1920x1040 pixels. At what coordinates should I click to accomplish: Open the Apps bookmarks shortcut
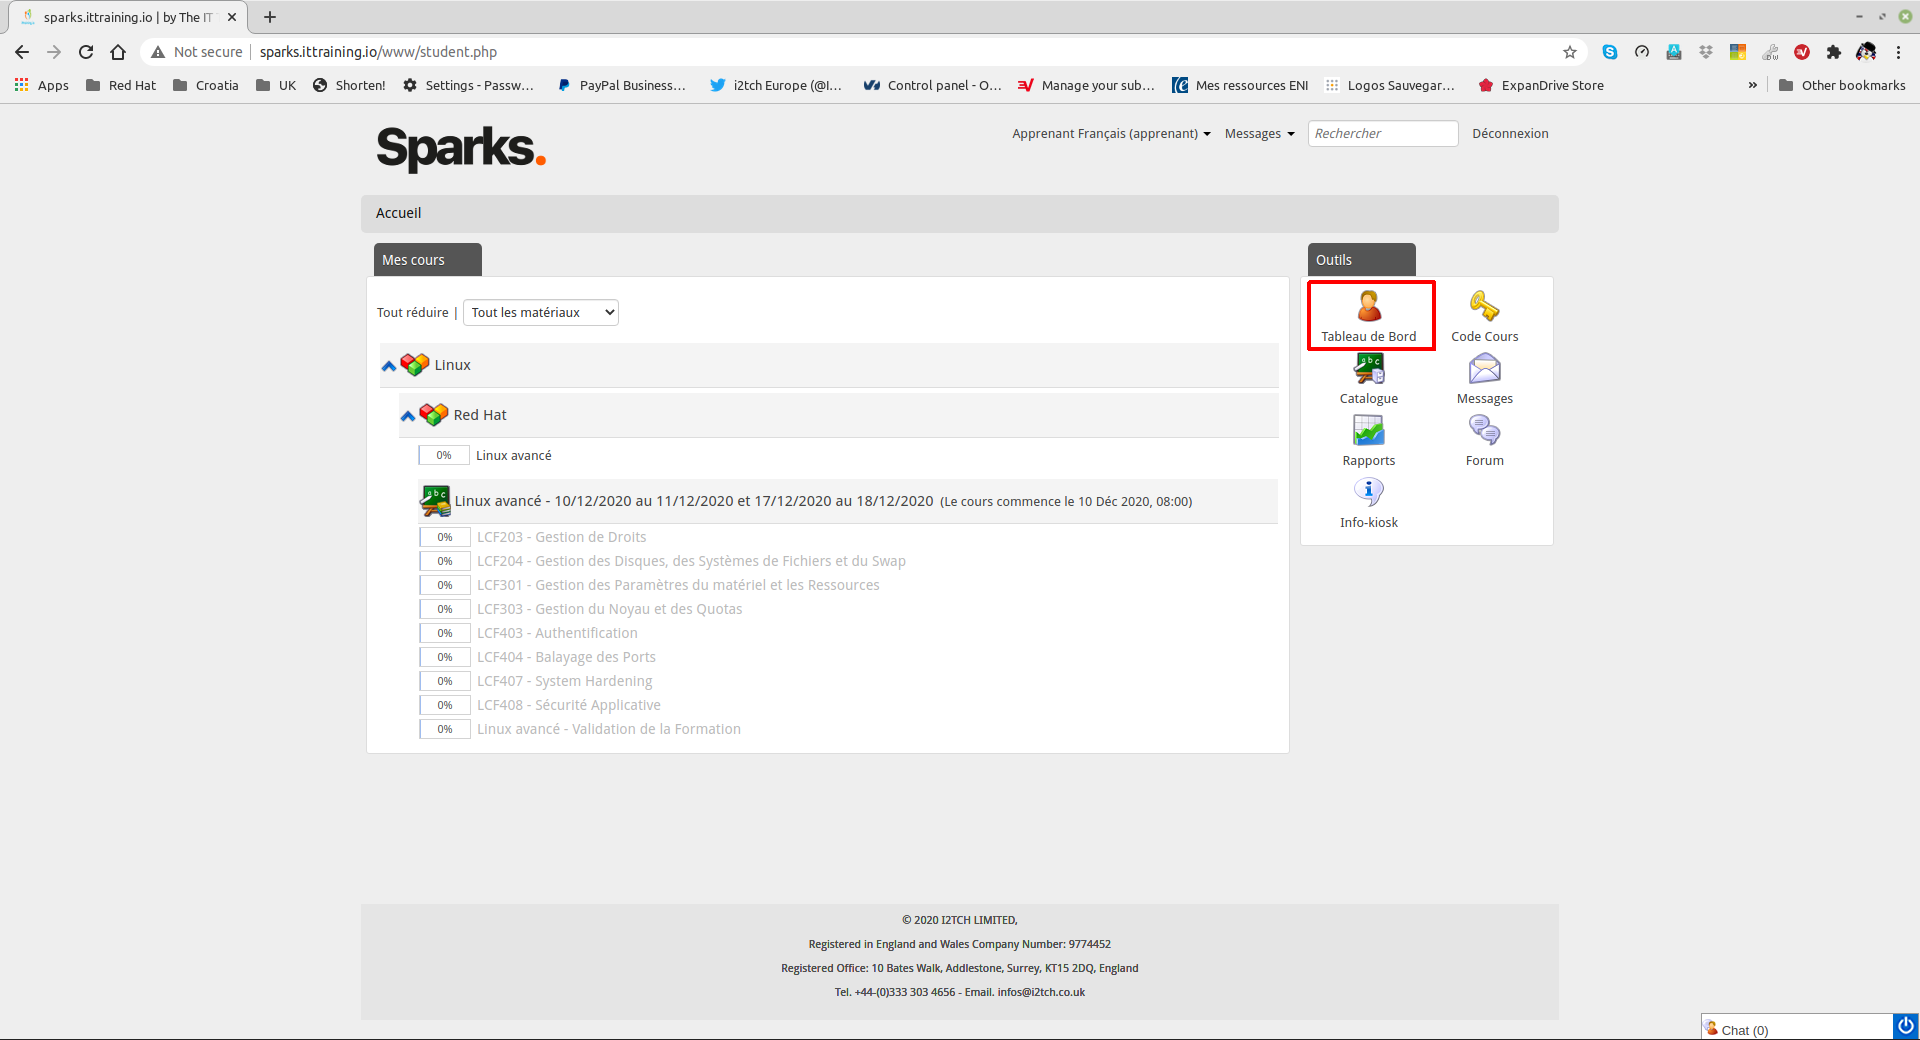click(42, 85)
